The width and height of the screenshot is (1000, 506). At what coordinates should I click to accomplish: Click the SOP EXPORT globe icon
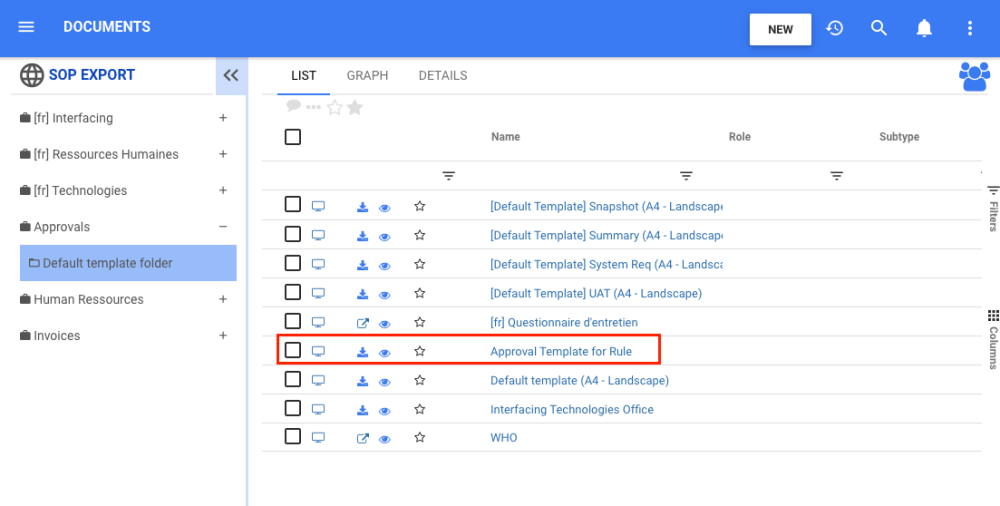coord(32,75)
